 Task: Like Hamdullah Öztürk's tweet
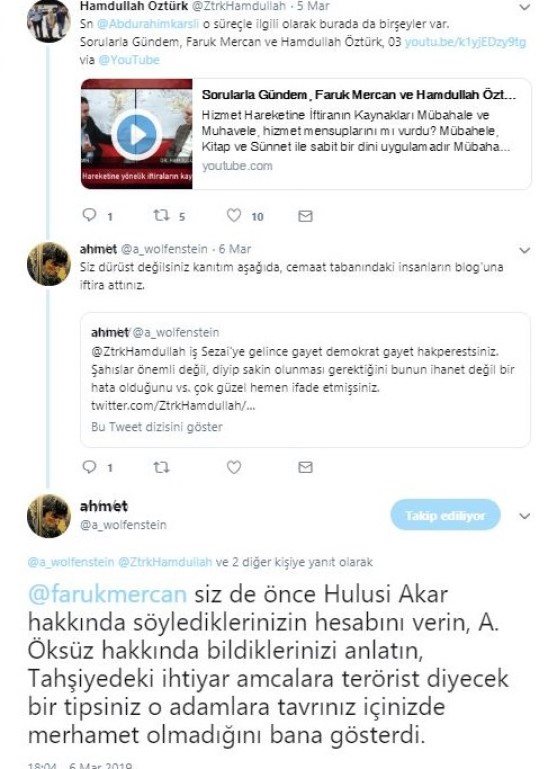(x=234, y=215)
